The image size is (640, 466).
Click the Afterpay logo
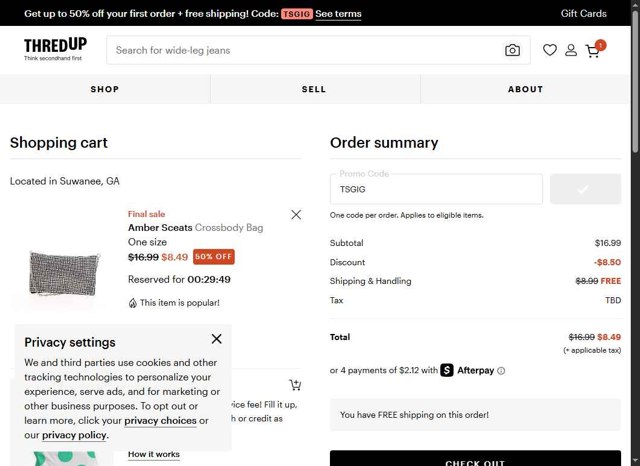[x=467, y=370]
